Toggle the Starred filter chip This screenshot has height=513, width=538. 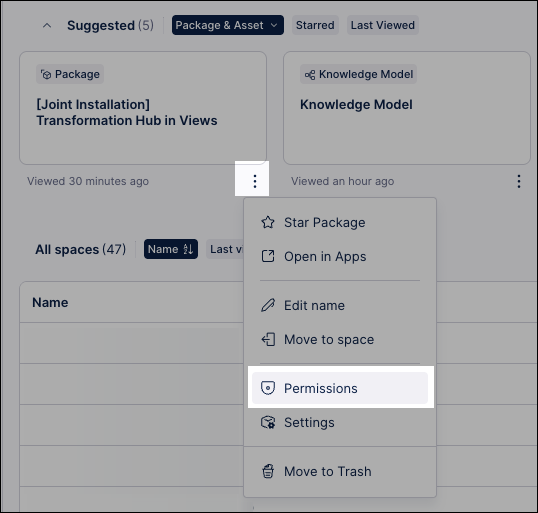(x=315, y=25)
